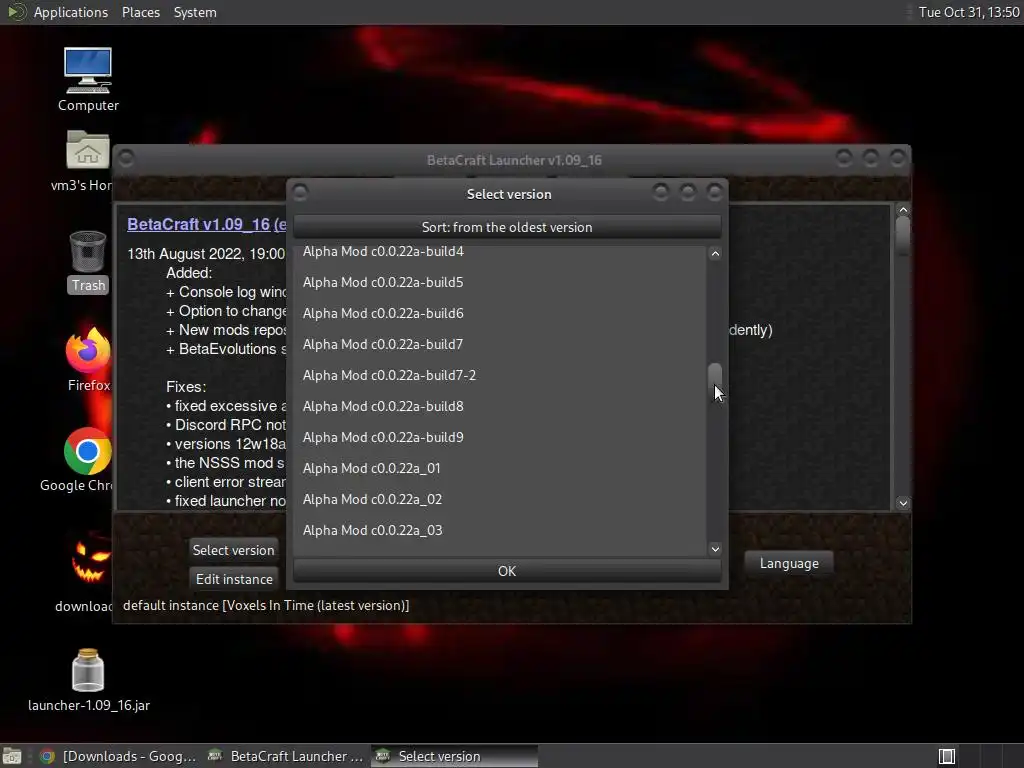Click the show desktop icon in taskbar
Viewport: 1024px width, 768px height.
[12, 756]
